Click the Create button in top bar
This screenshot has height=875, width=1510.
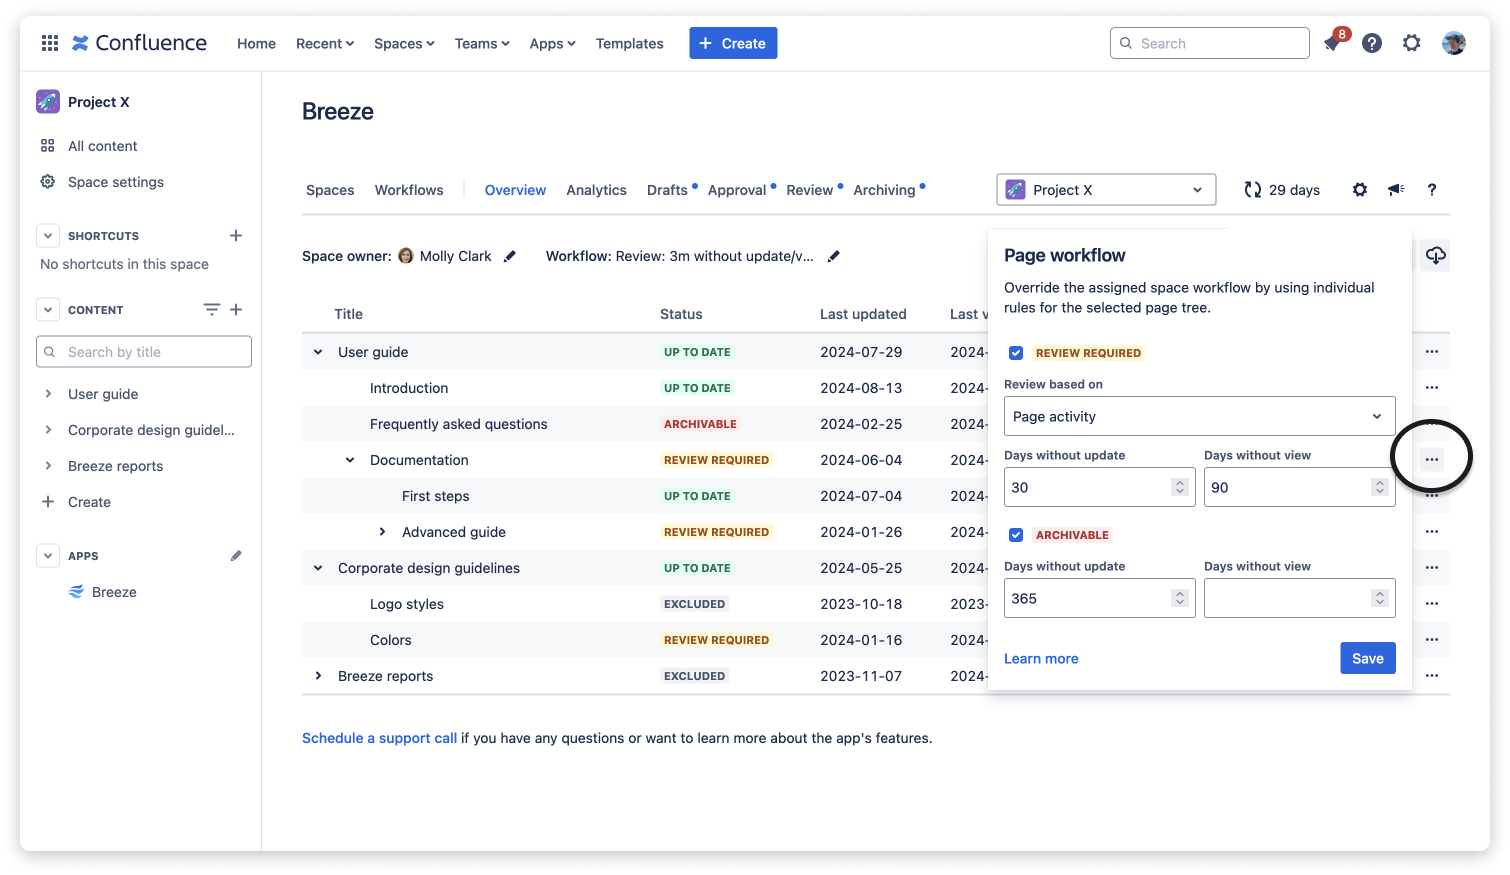[733, 43]
